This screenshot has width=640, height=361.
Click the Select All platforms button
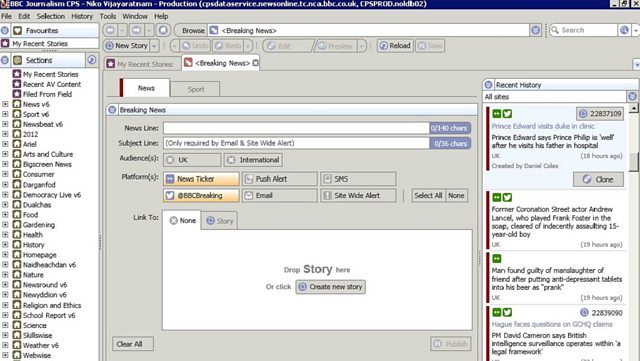[428, 196]
